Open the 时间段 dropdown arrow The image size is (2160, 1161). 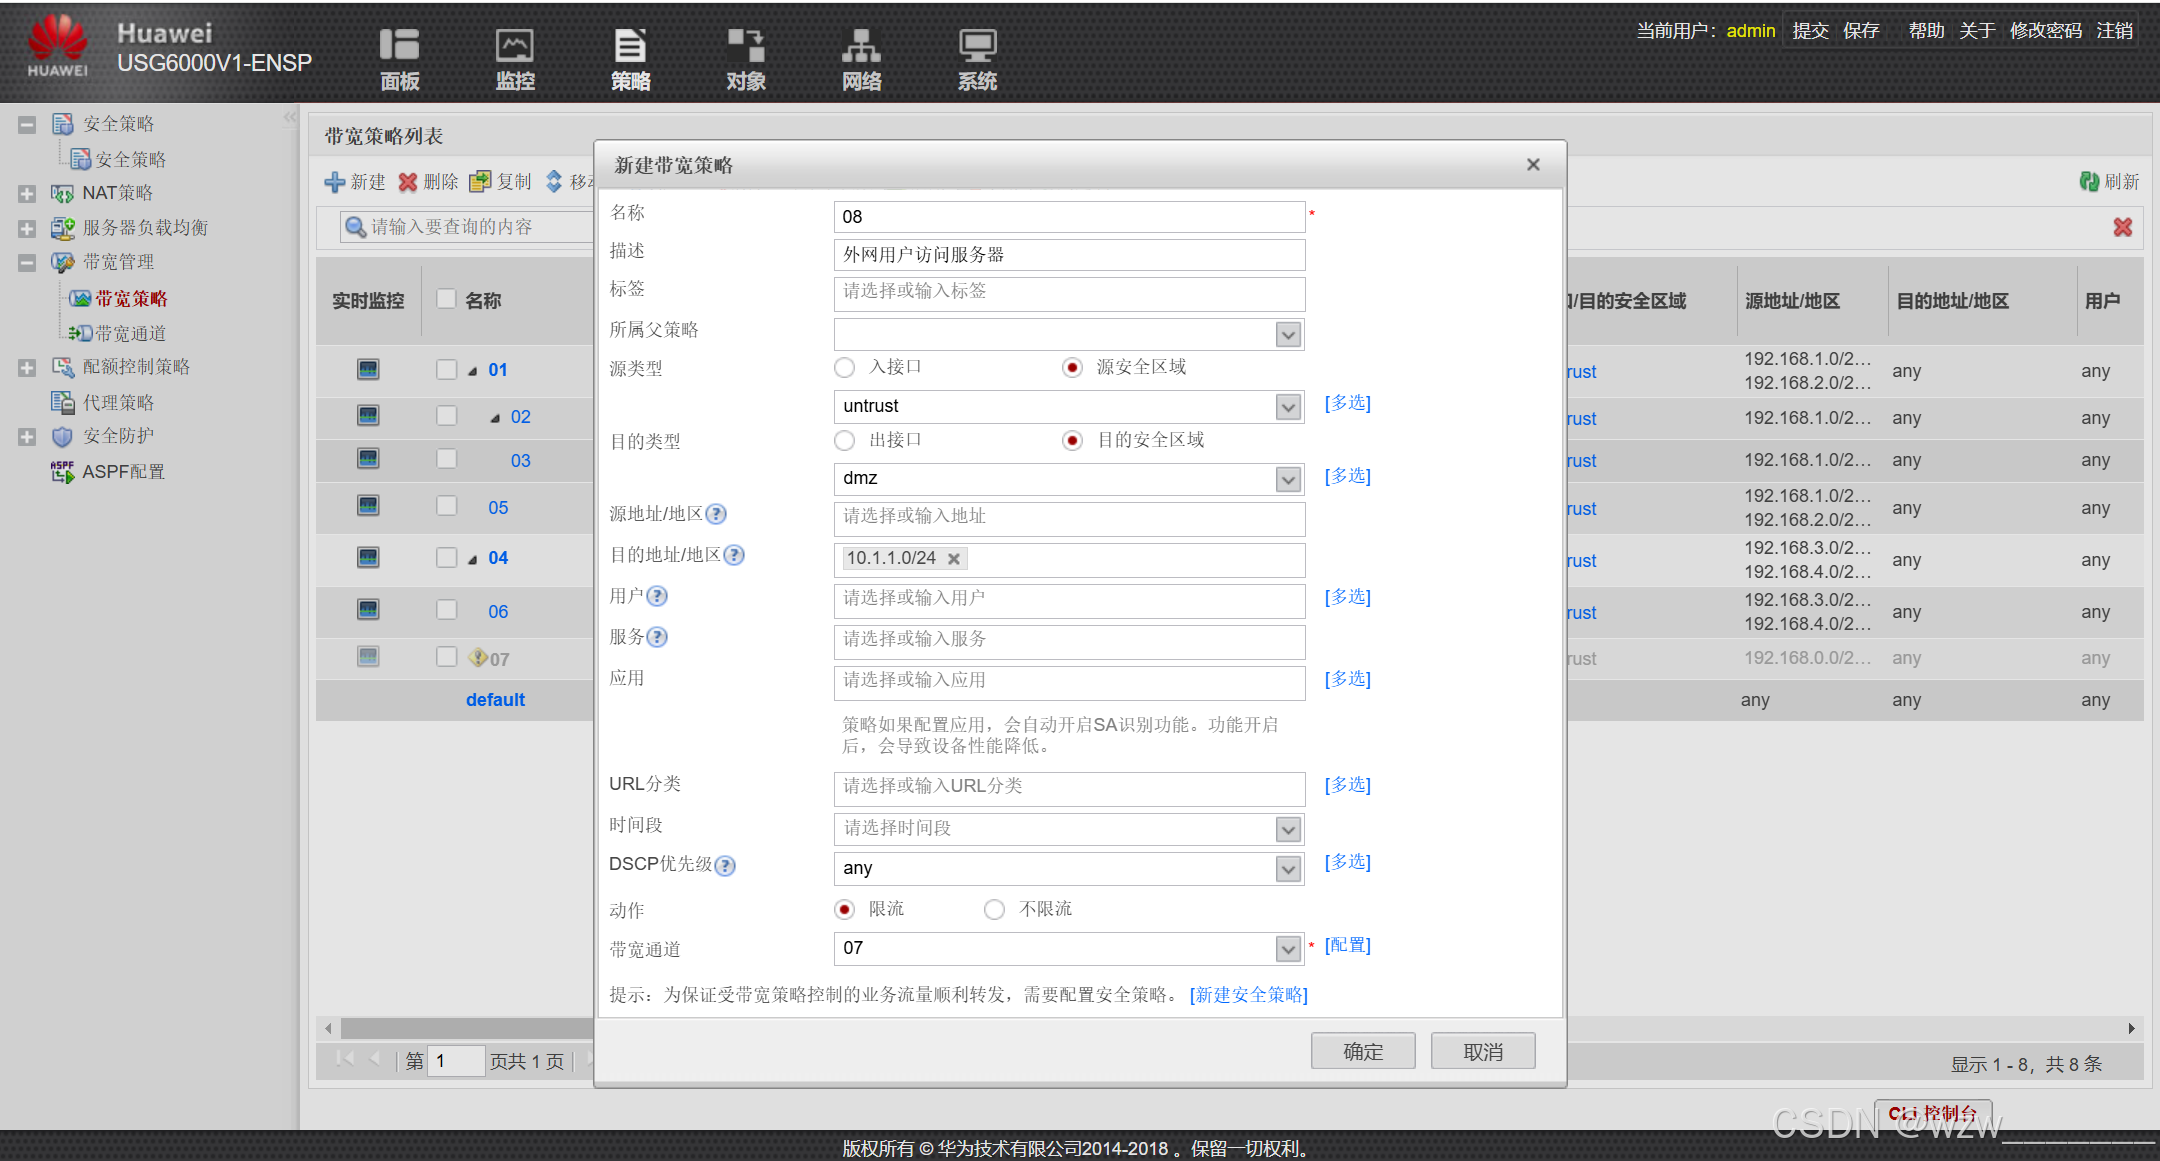point(1288,829)
